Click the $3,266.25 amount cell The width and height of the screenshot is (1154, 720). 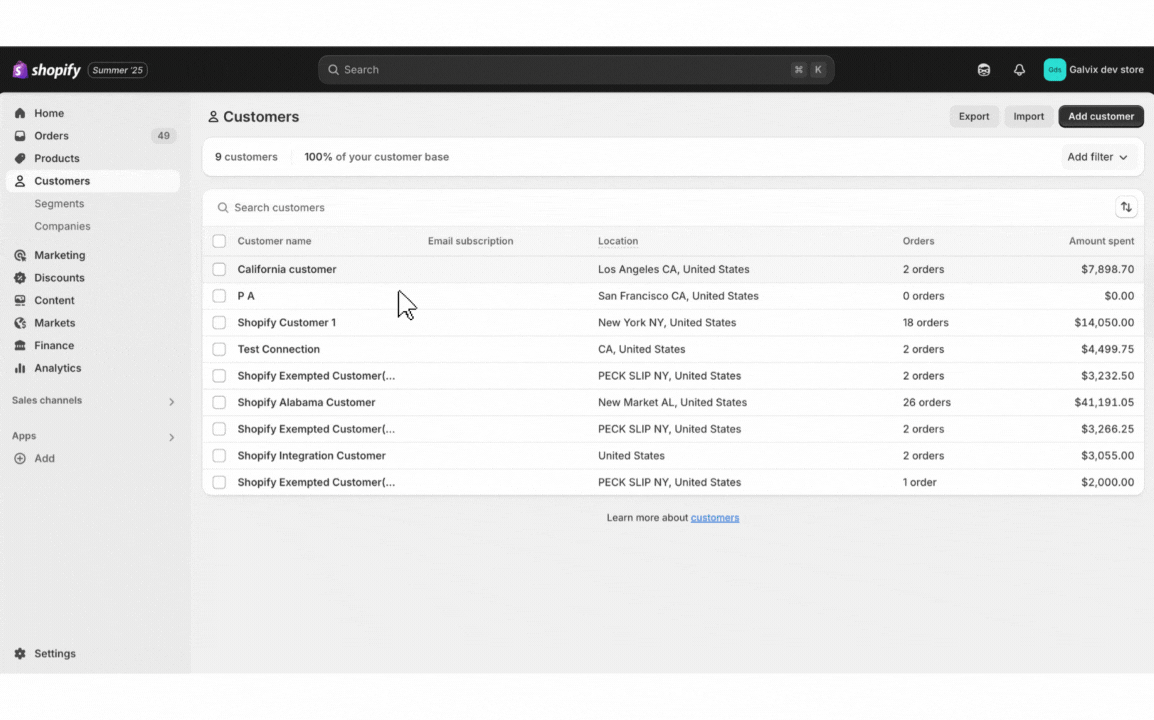point(1107,429)
